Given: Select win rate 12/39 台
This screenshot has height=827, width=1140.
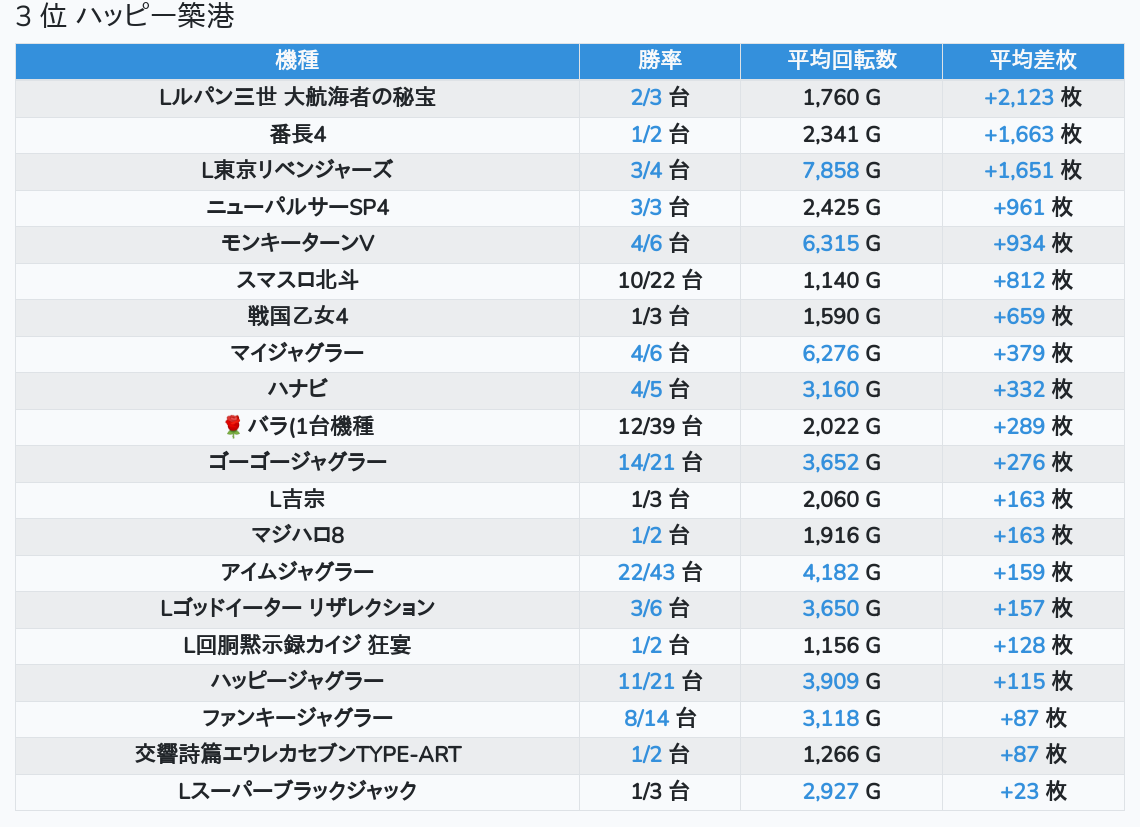Looking at the screenshot, I should pyautogui.click(x=660, y=426).
